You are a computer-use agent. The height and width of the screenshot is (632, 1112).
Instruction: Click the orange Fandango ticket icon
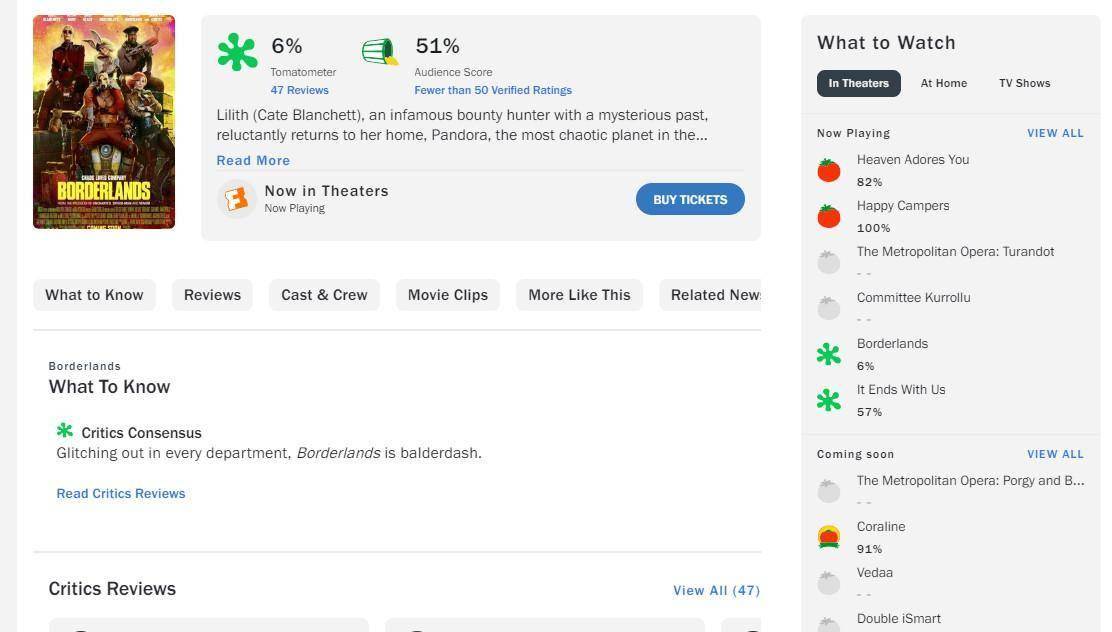coord(236,199)
